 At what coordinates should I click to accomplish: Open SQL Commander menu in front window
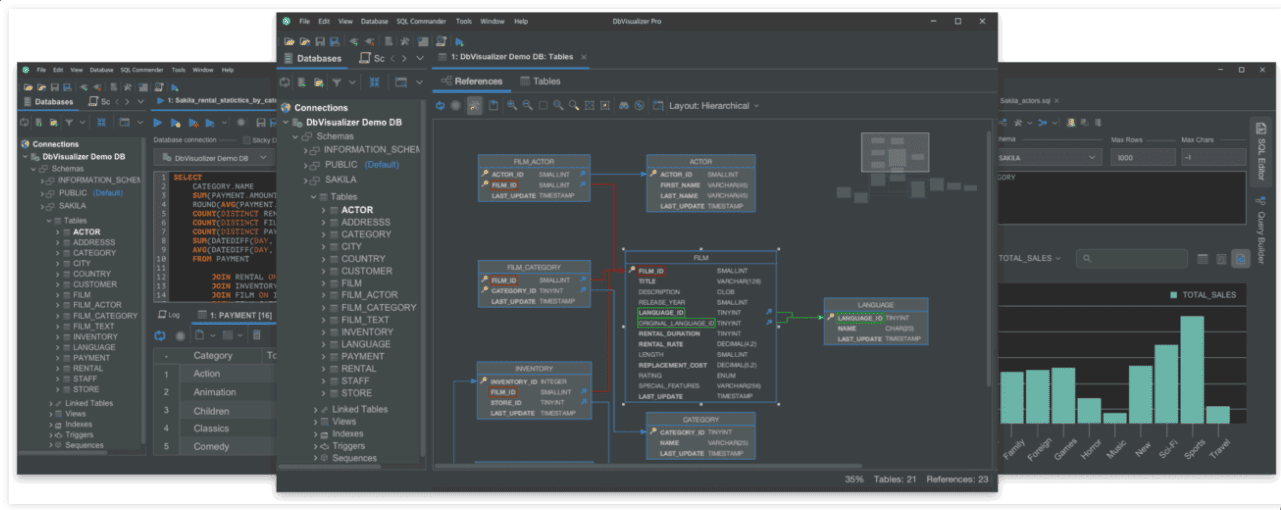(x=421, y=21)
